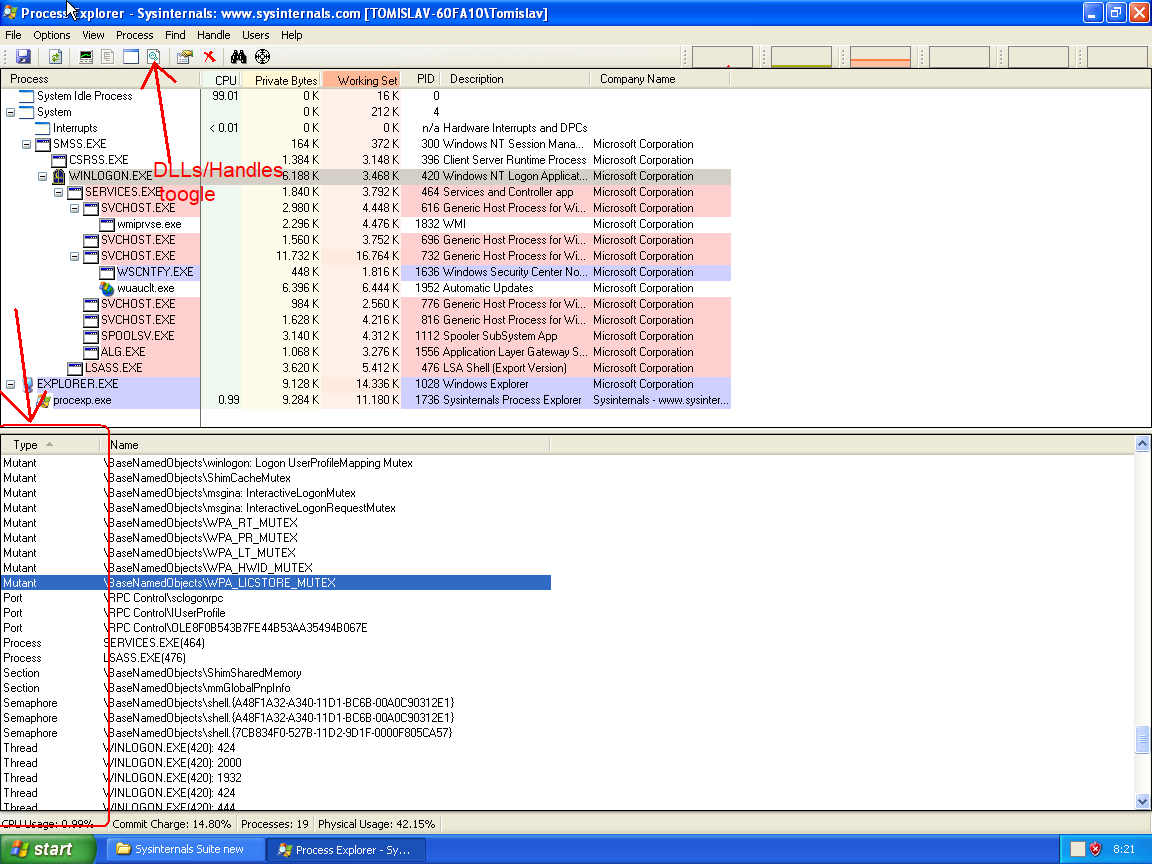Sort by the Process column header
The width and height of the screenshot is (1152, 864).
point(101,79)
